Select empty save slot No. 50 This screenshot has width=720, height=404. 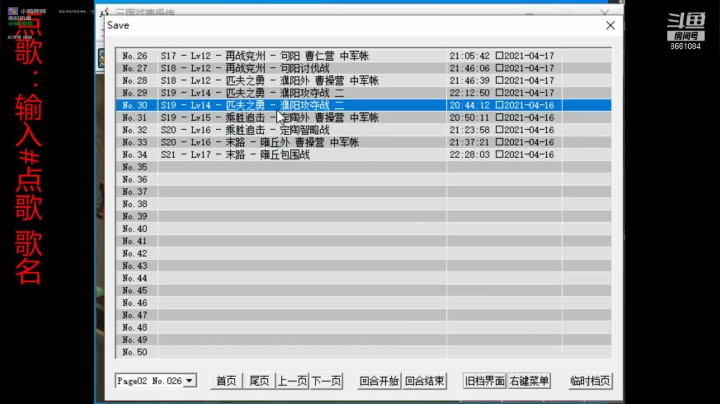(363, 353)
